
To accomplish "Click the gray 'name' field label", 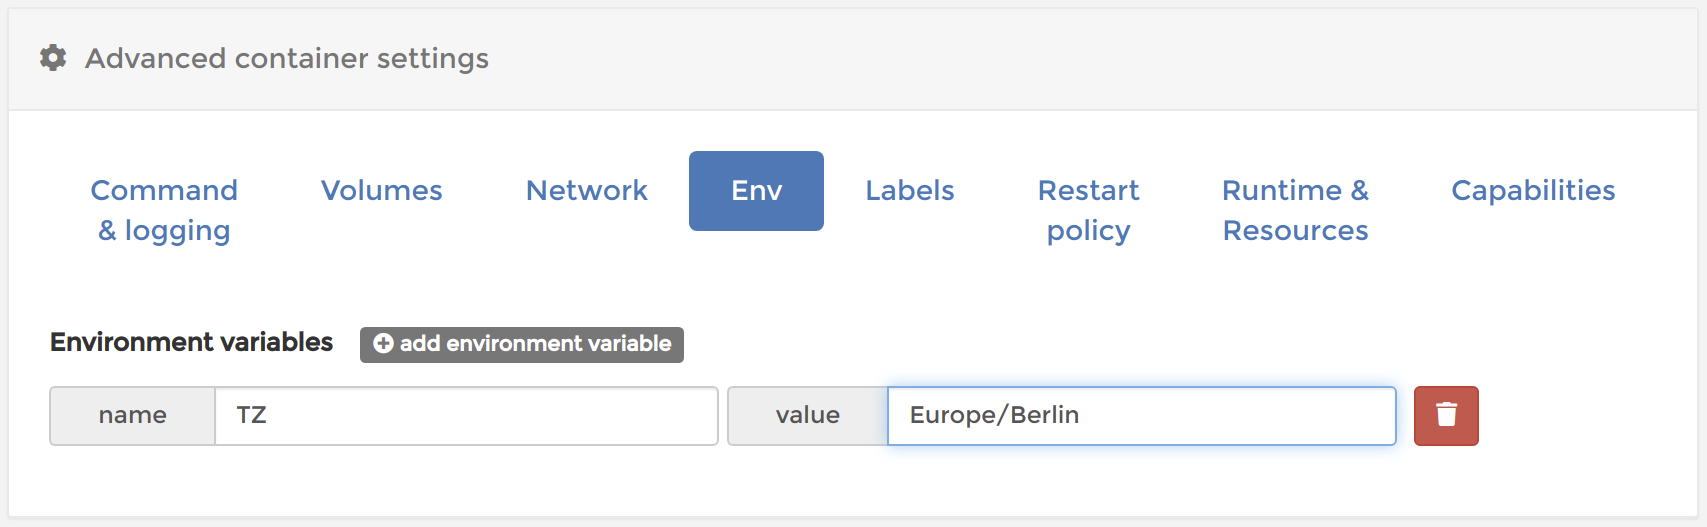I will (132, 415).
